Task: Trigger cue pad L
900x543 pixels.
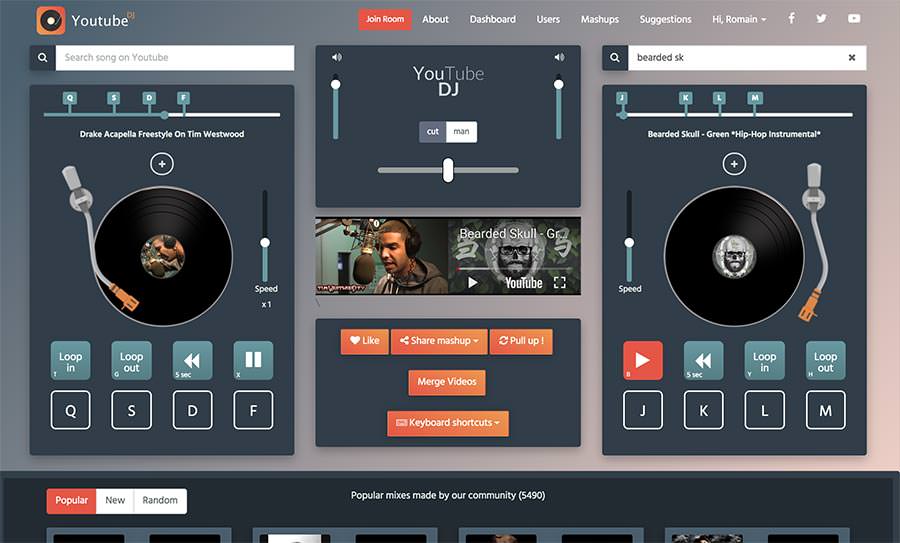Action: [x=765, y=410]
